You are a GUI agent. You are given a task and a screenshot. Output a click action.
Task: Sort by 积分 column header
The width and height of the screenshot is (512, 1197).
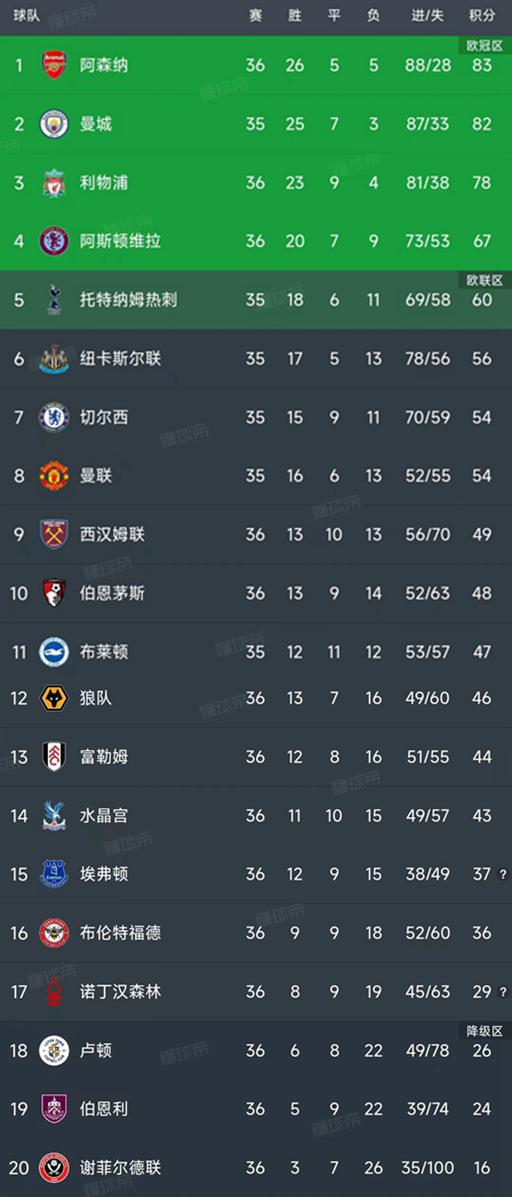click(x=481, y=16)
